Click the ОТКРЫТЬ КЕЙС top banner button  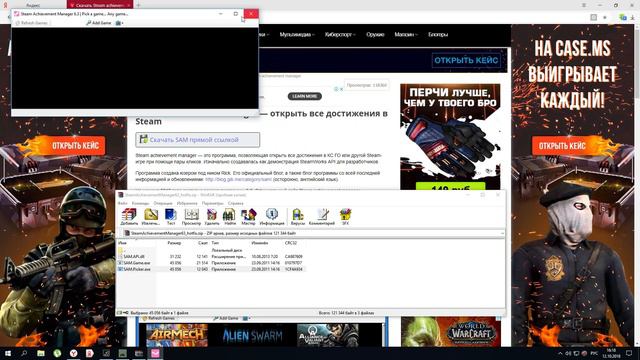coord(466,60)
